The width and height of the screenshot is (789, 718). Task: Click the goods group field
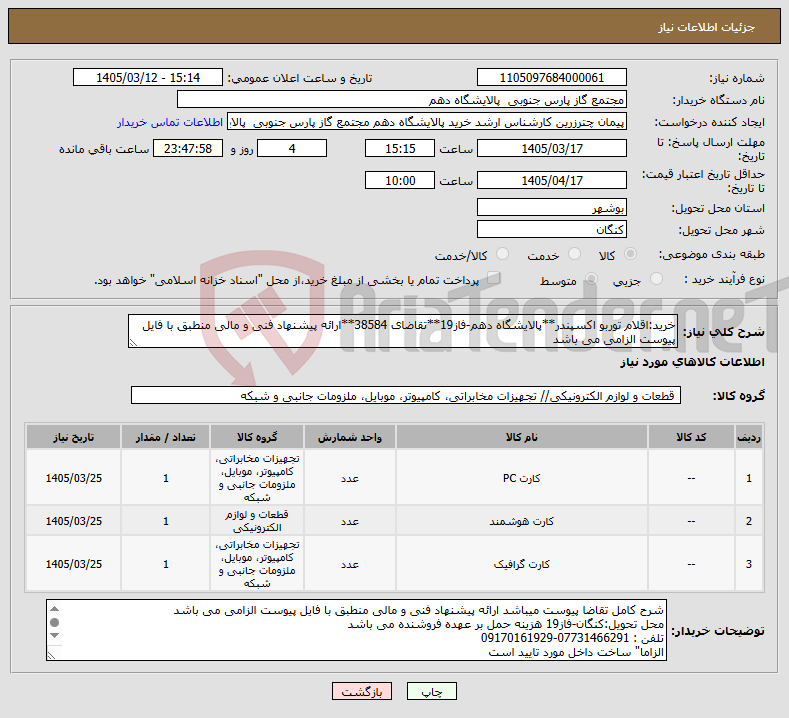click(x=406, y=395)
